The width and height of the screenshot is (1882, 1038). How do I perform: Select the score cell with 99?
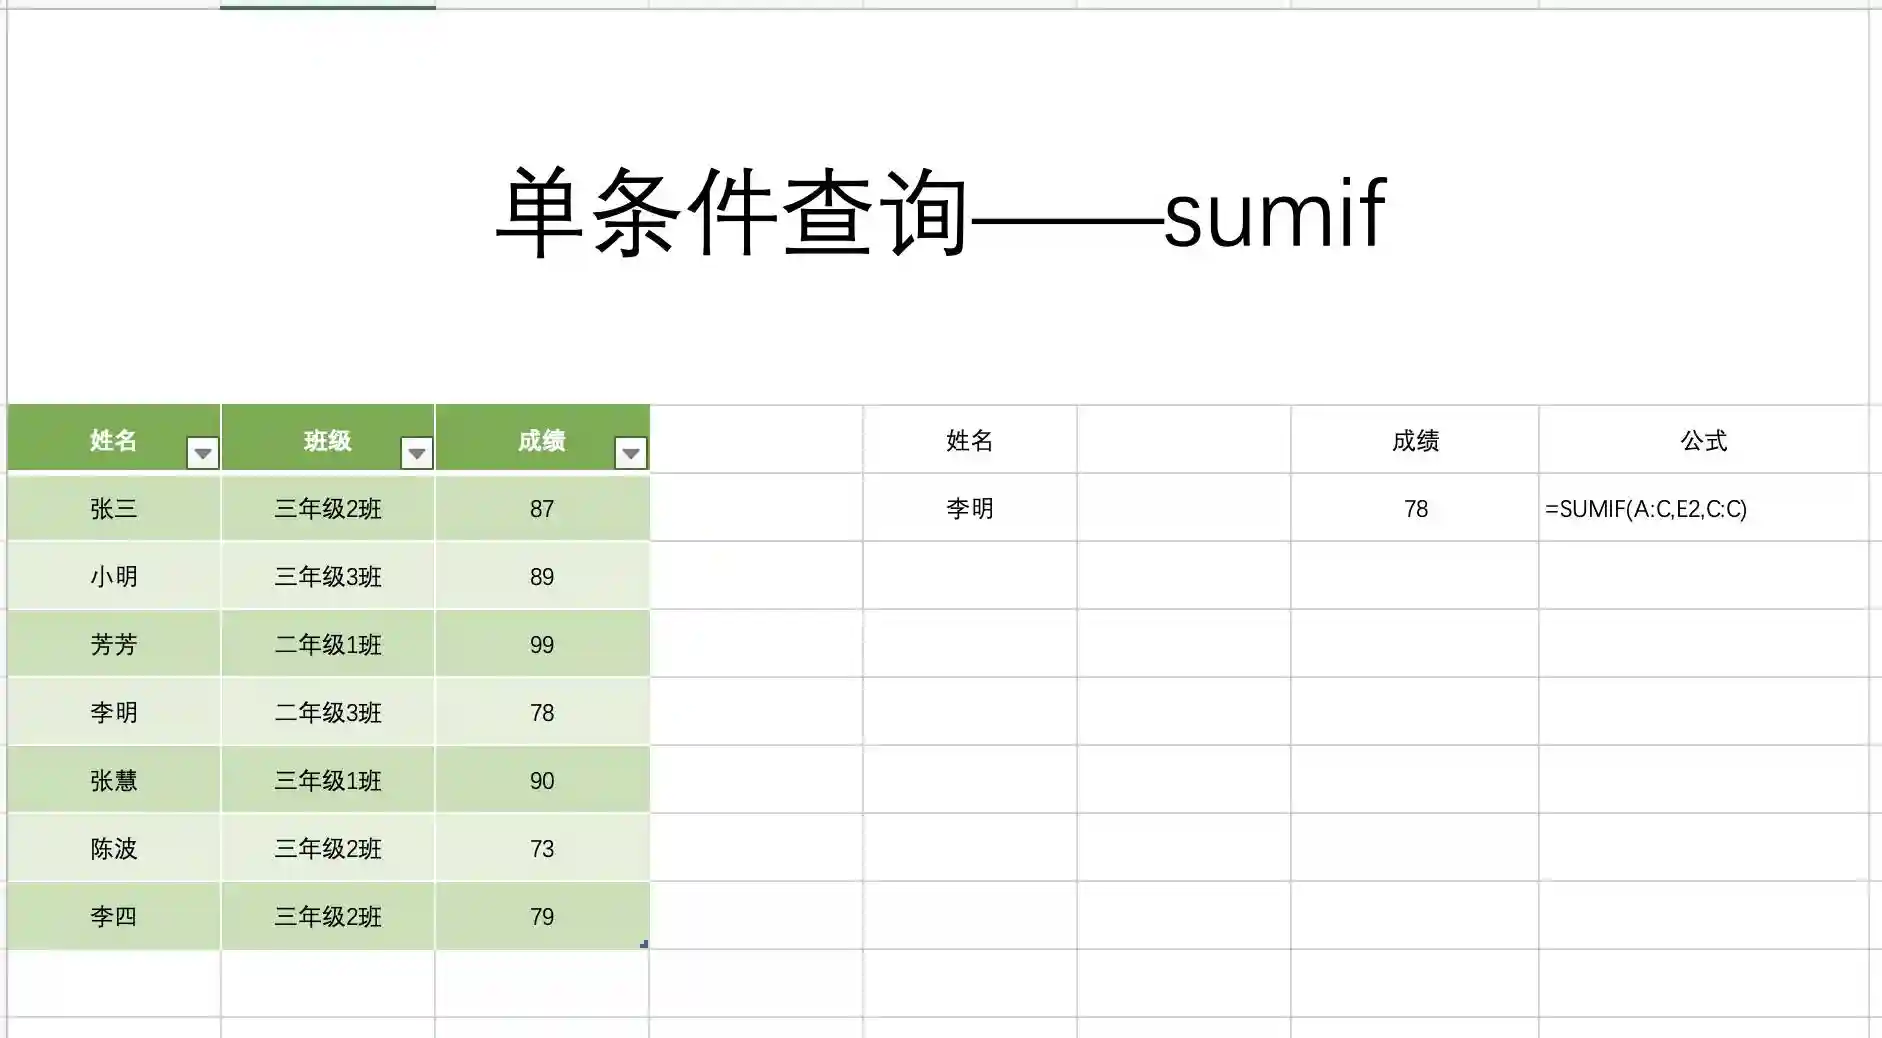click(x=542, y=645)
